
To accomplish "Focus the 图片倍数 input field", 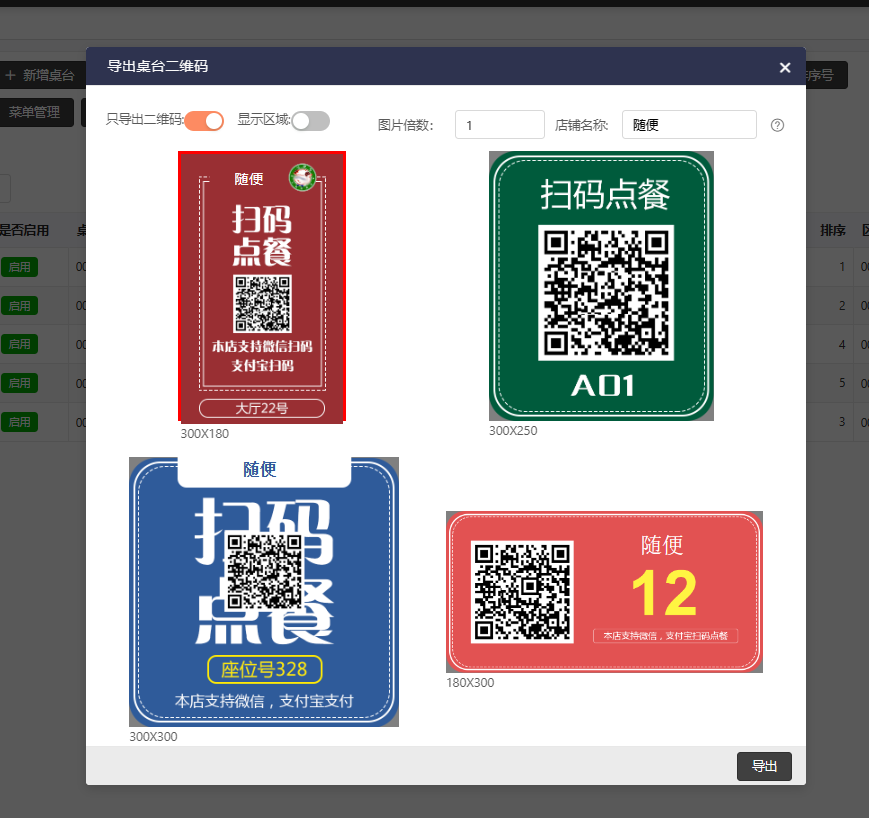I will point(499,125).
